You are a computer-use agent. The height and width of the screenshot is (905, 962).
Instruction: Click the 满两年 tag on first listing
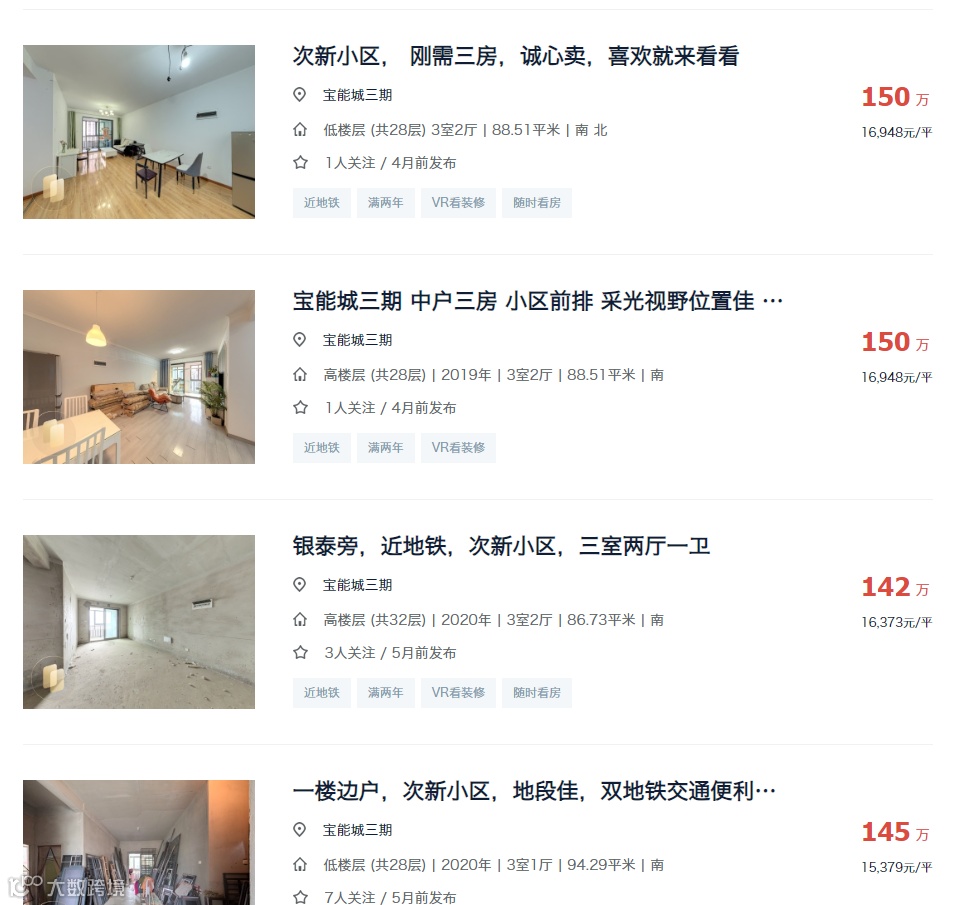click(385, 202)
